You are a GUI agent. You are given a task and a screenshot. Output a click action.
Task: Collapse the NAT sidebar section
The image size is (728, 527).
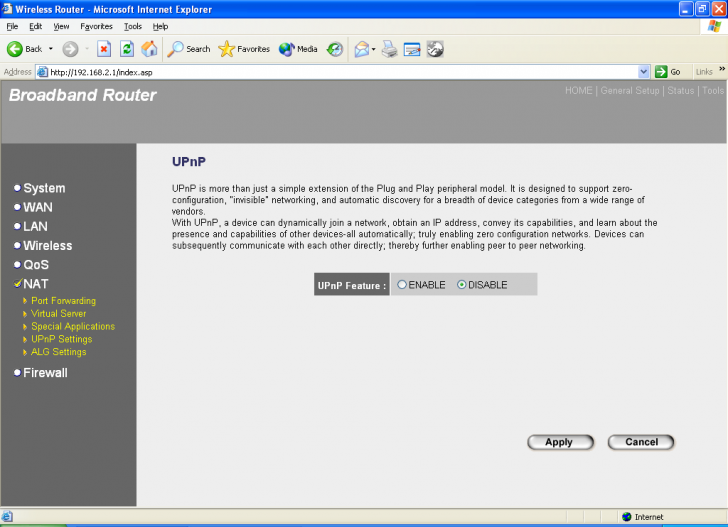[x=36, y=284]
